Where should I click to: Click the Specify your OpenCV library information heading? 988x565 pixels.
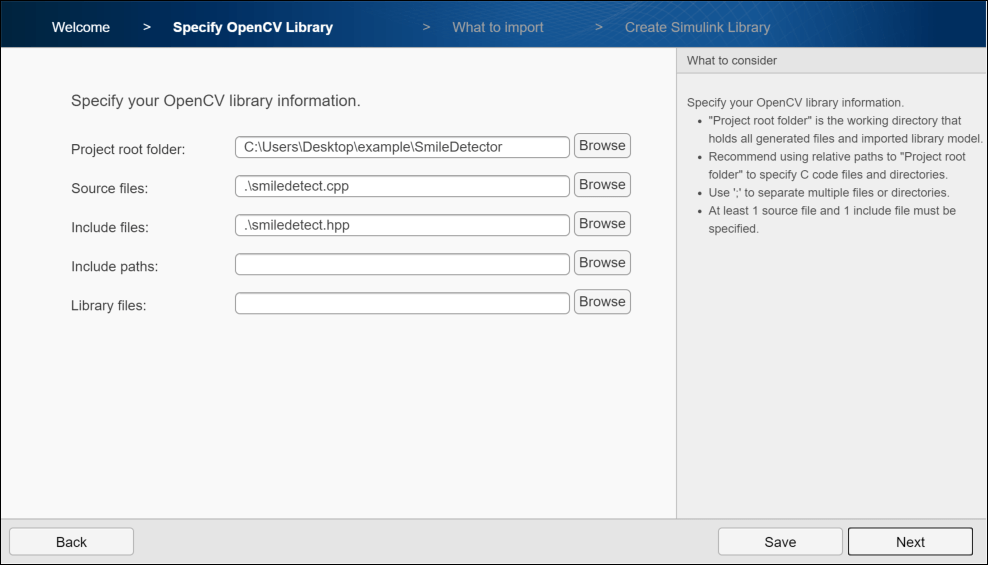pyautogui.click(x=215, y=101)
